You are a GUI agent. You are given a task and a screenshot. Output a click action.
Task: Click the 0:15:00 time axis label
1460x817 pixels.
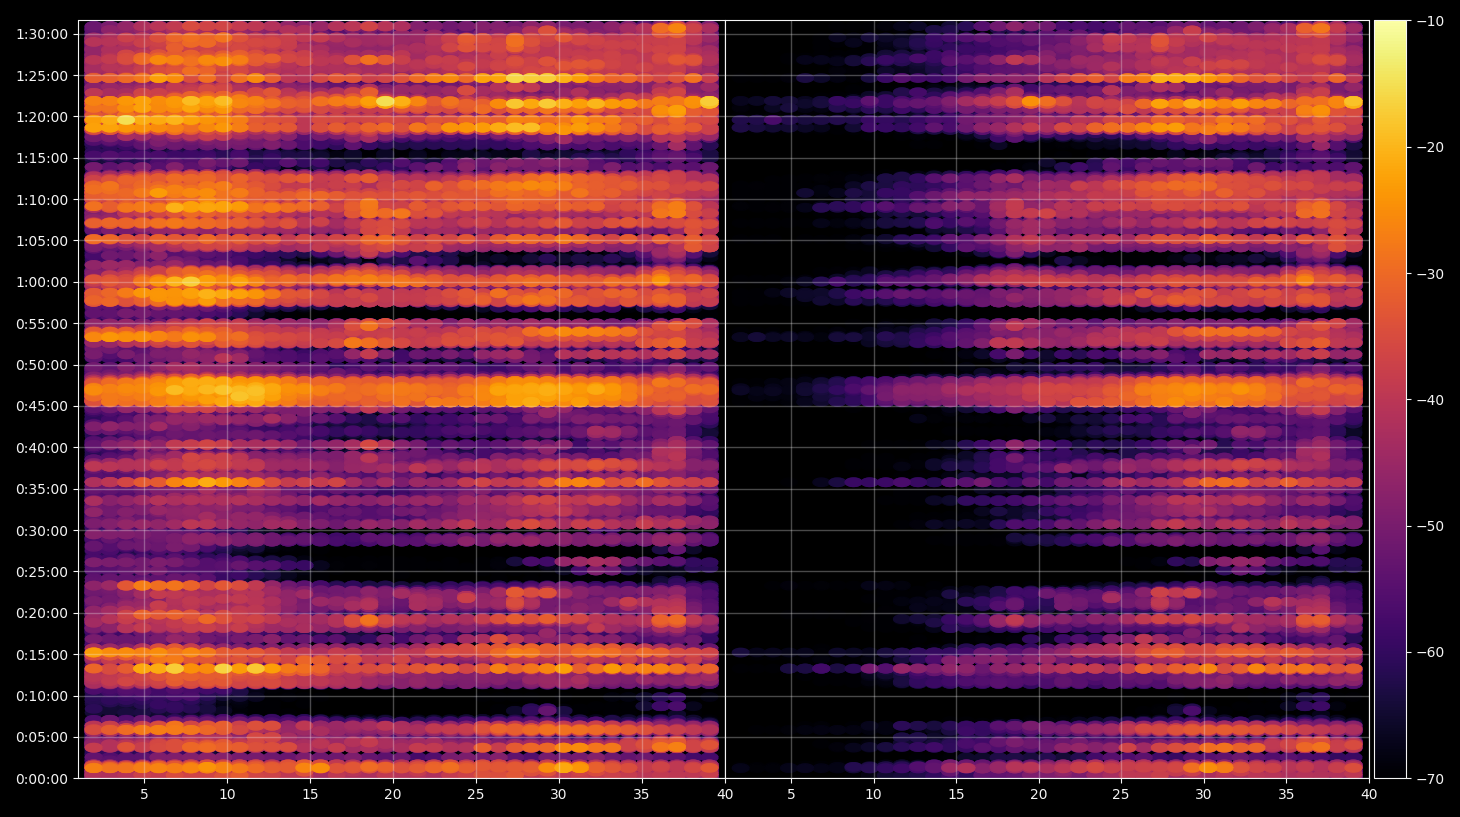tap(42, 655)
